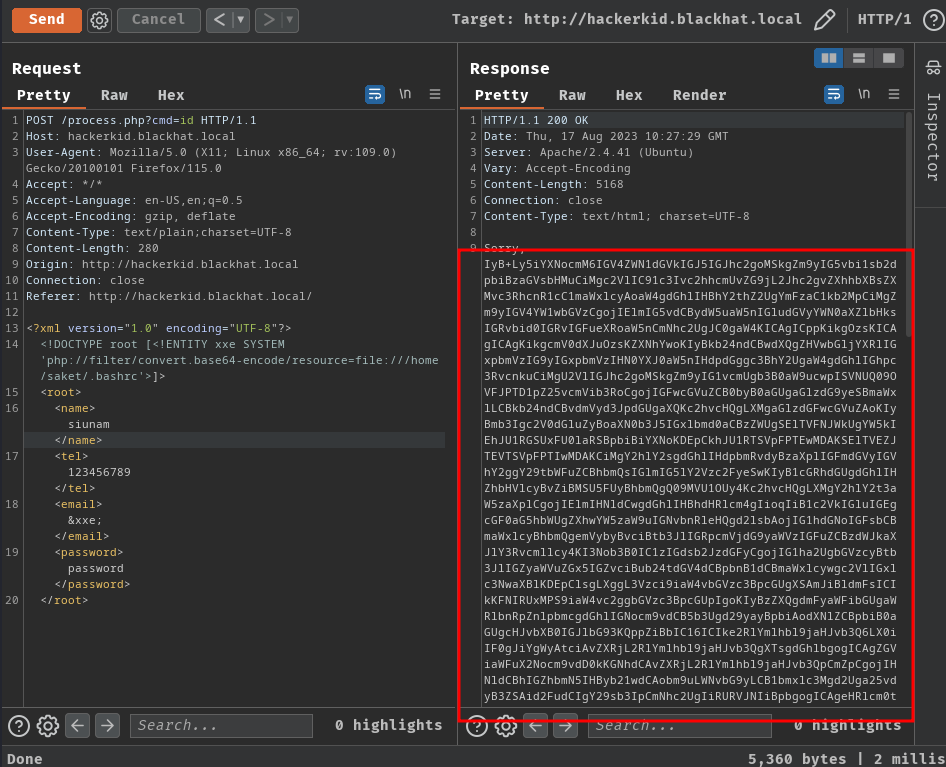The height and width of the screenshot is (767, 946).
Task: Click Host: hackerkid.blackhat.local header line
Action: [130, 136]
